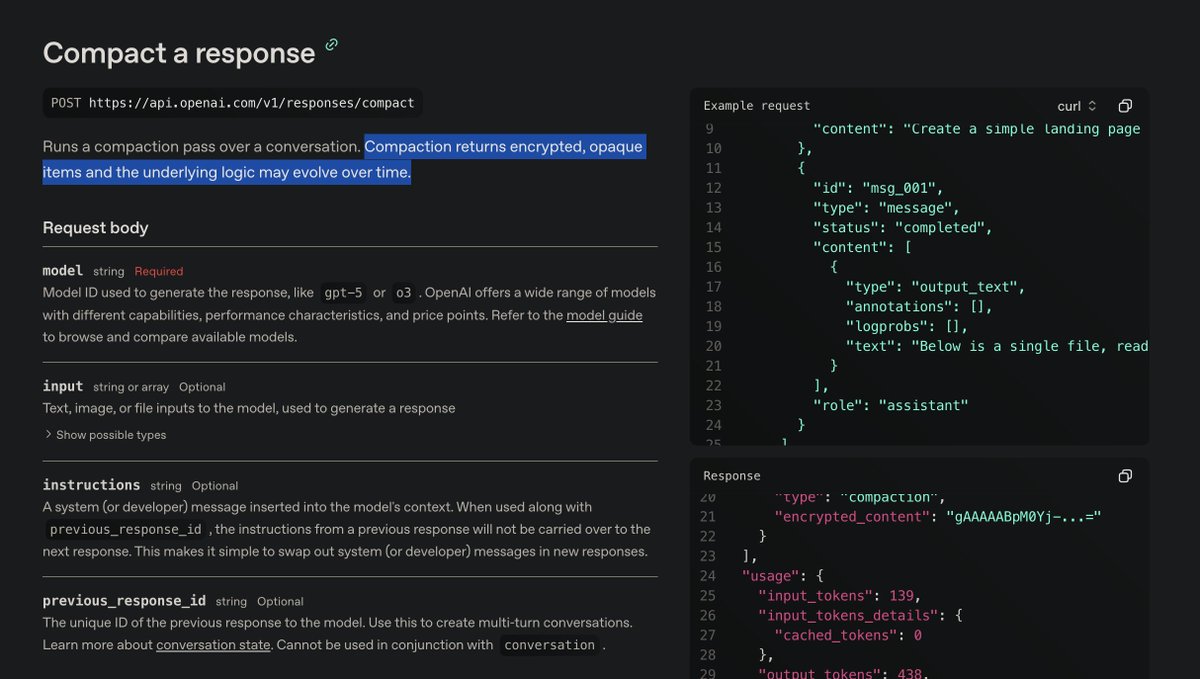Click the "type": "output_text" code line
The image size is (1200, 679).
tap(935, 287)
